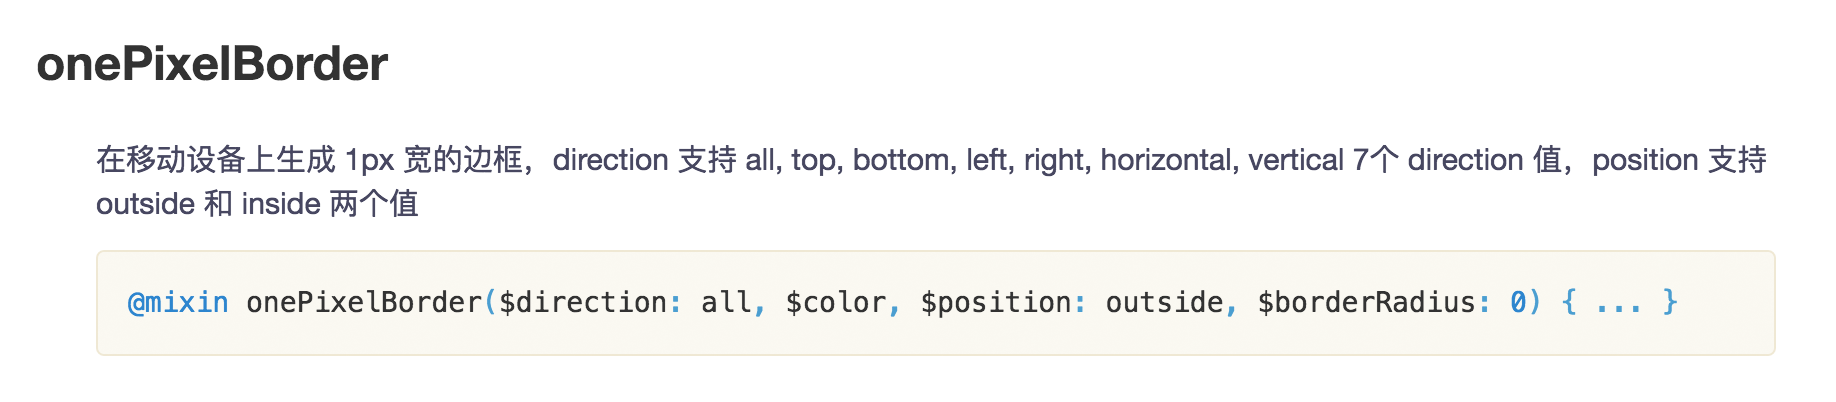Click the word 'inside' in the description

281,204
